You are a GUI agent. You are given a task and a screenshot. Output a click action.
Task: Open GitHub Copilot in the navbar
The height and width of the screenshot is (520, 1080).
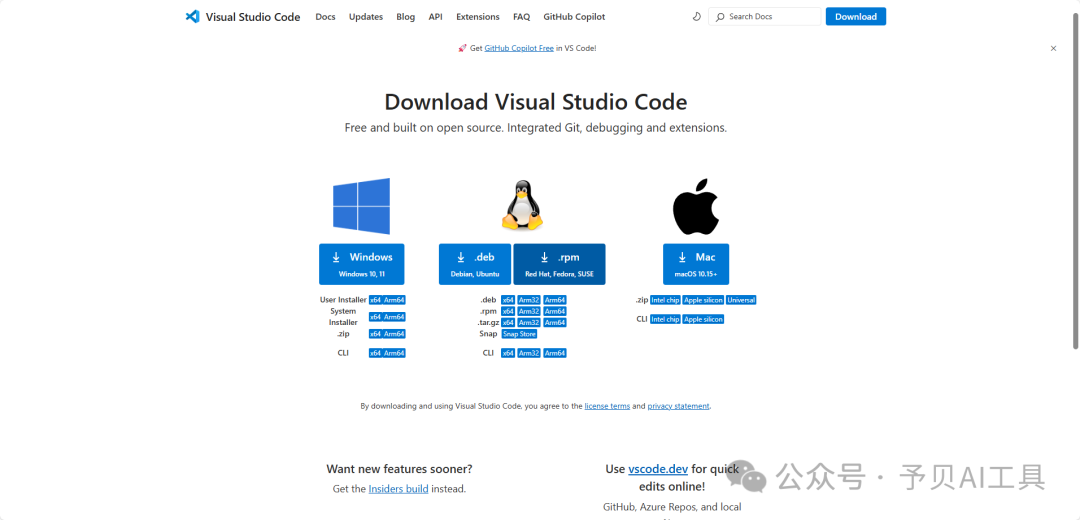(574, 17)
